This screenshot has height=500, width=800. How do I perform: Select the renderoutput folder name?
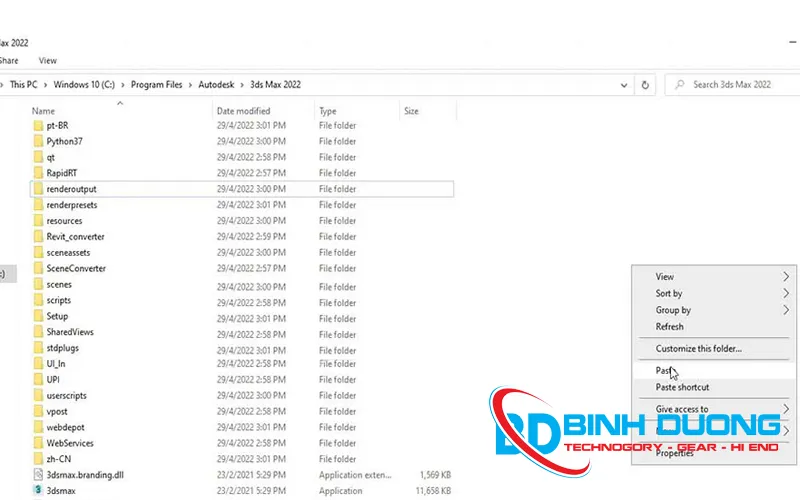pos(71,189)
